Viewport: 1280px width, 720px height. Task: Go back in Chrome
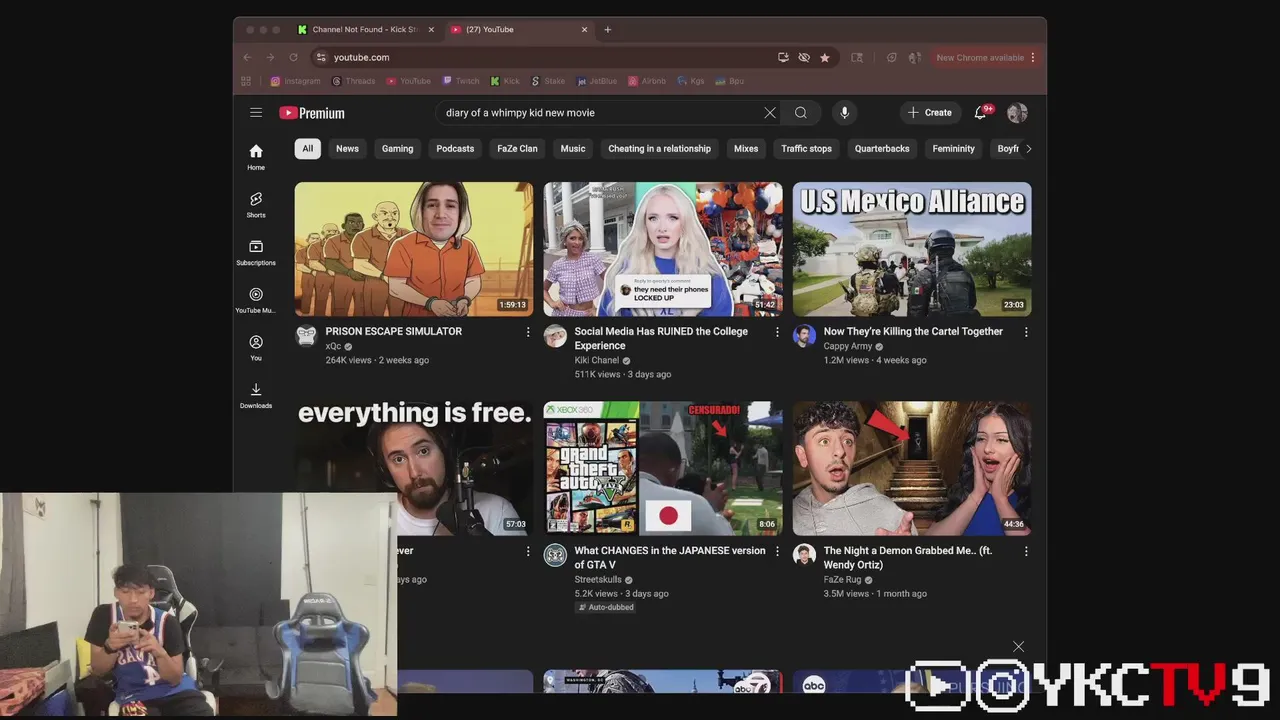(247, 58)
